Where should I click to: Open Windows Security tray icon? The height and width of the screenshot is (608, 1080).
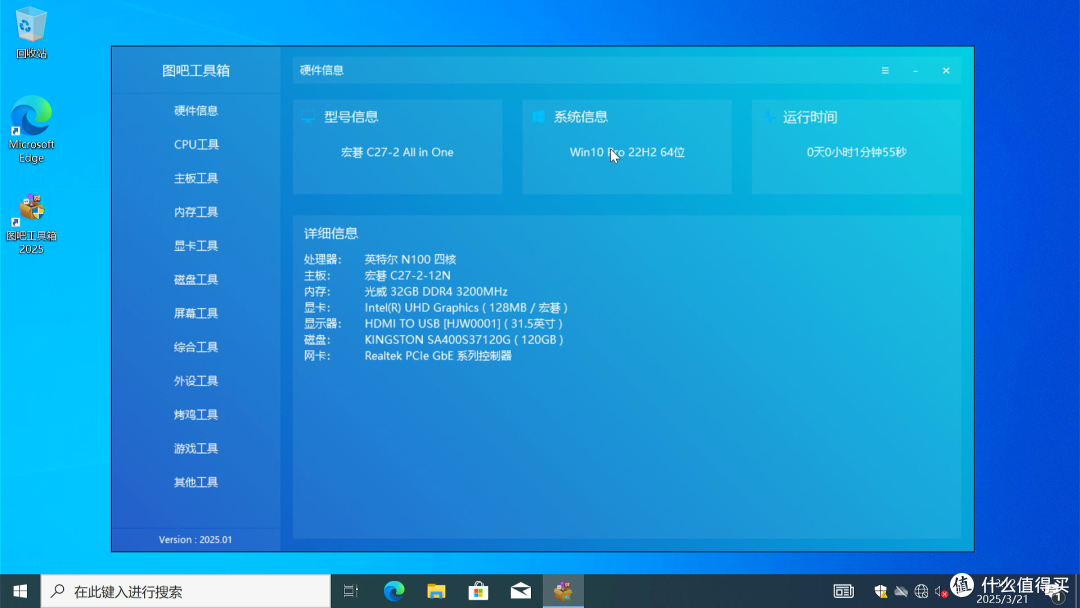pos(880,591)
